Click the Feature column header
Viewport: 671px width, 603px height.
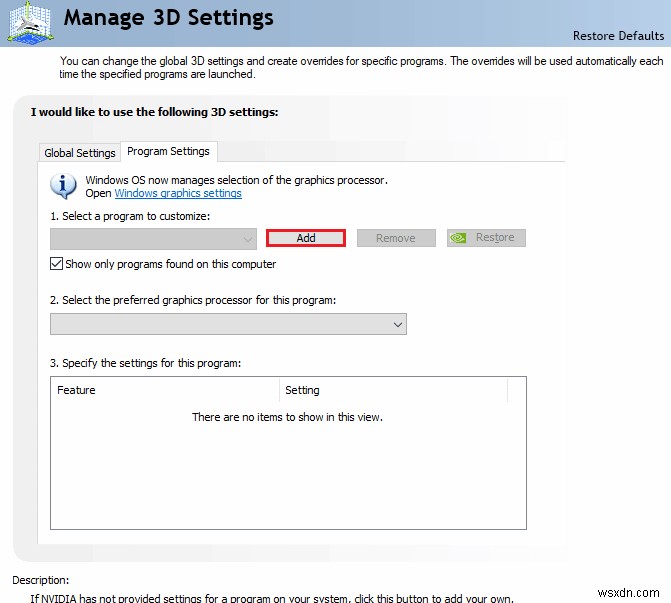click(x=76, y=390)
